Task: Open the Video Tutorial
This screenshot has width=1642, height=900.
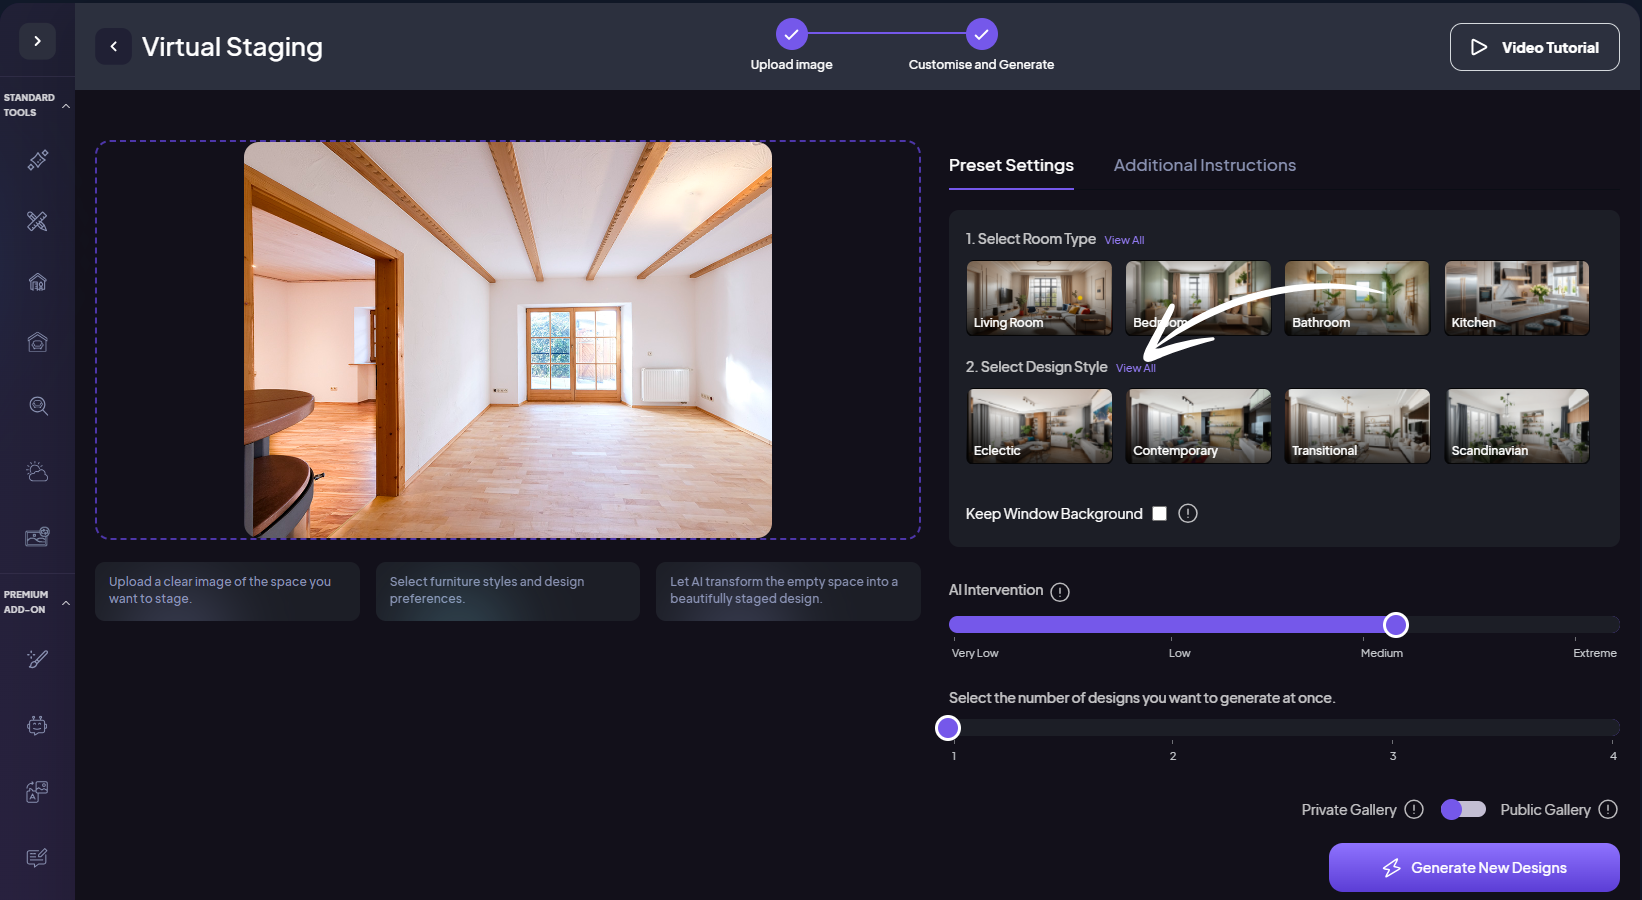Action: click(x=1534, y=47)
